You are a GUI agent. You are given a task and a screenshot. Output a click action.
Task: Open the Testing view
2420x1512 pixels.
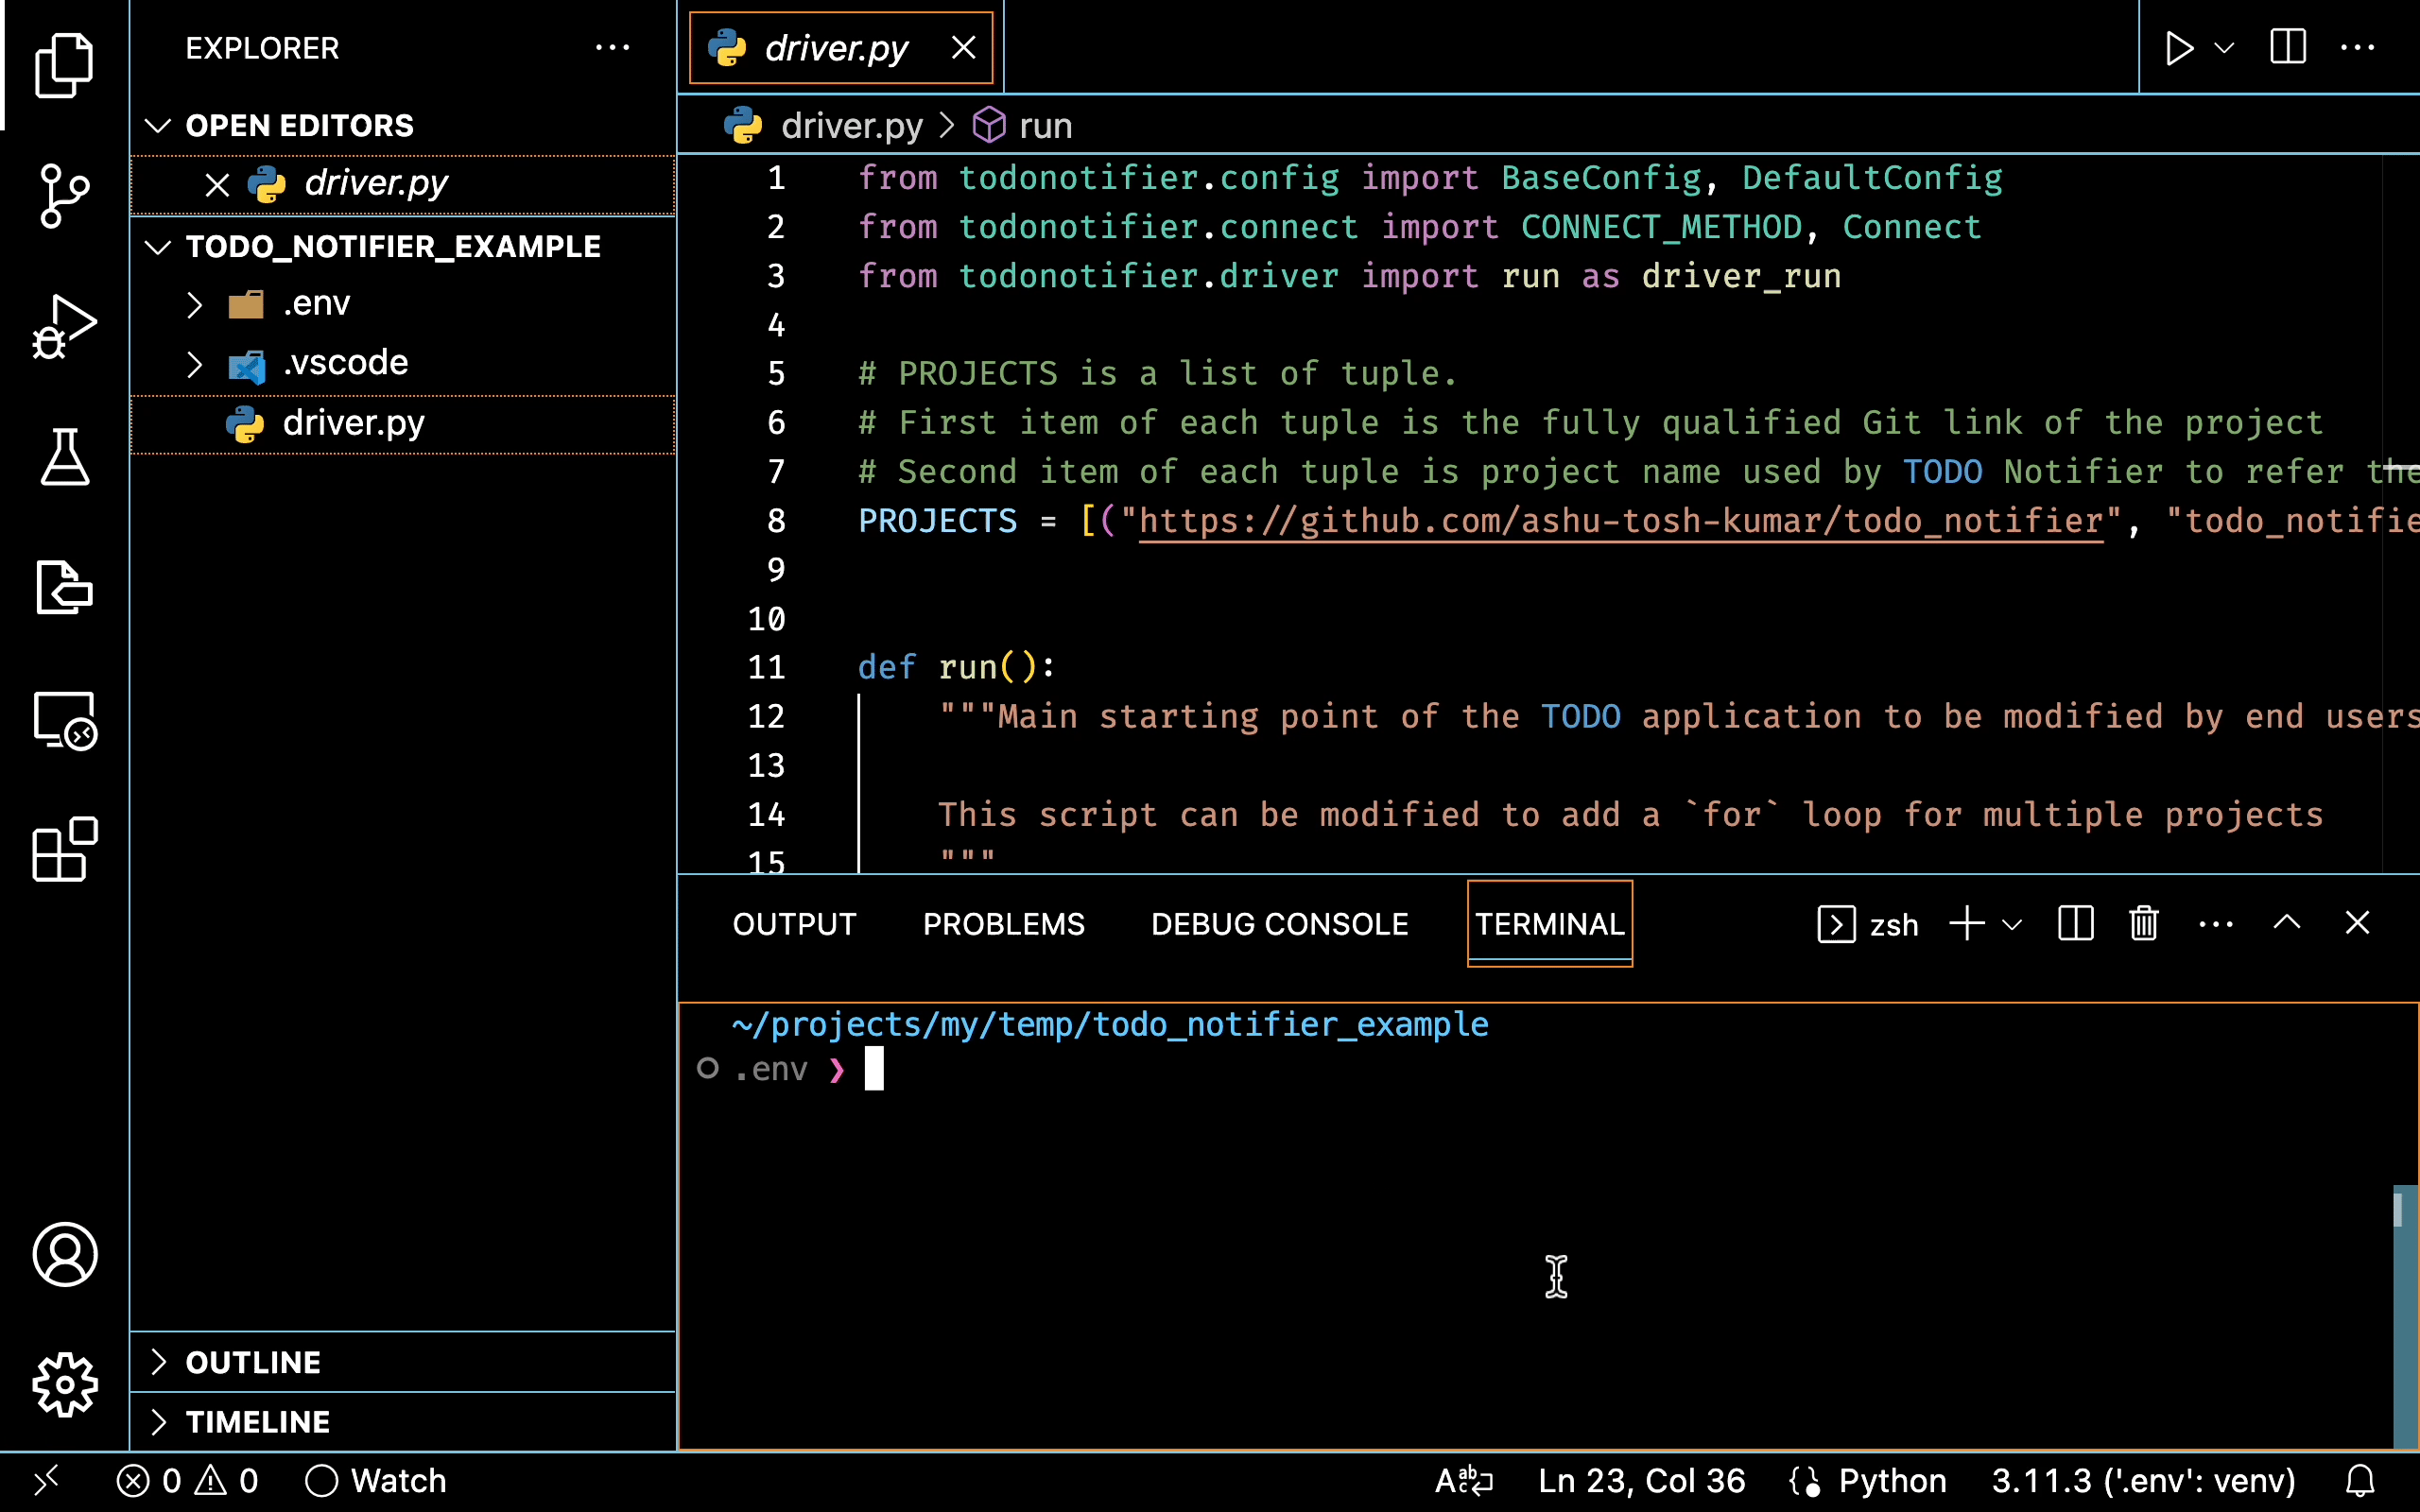coord(64,457)
